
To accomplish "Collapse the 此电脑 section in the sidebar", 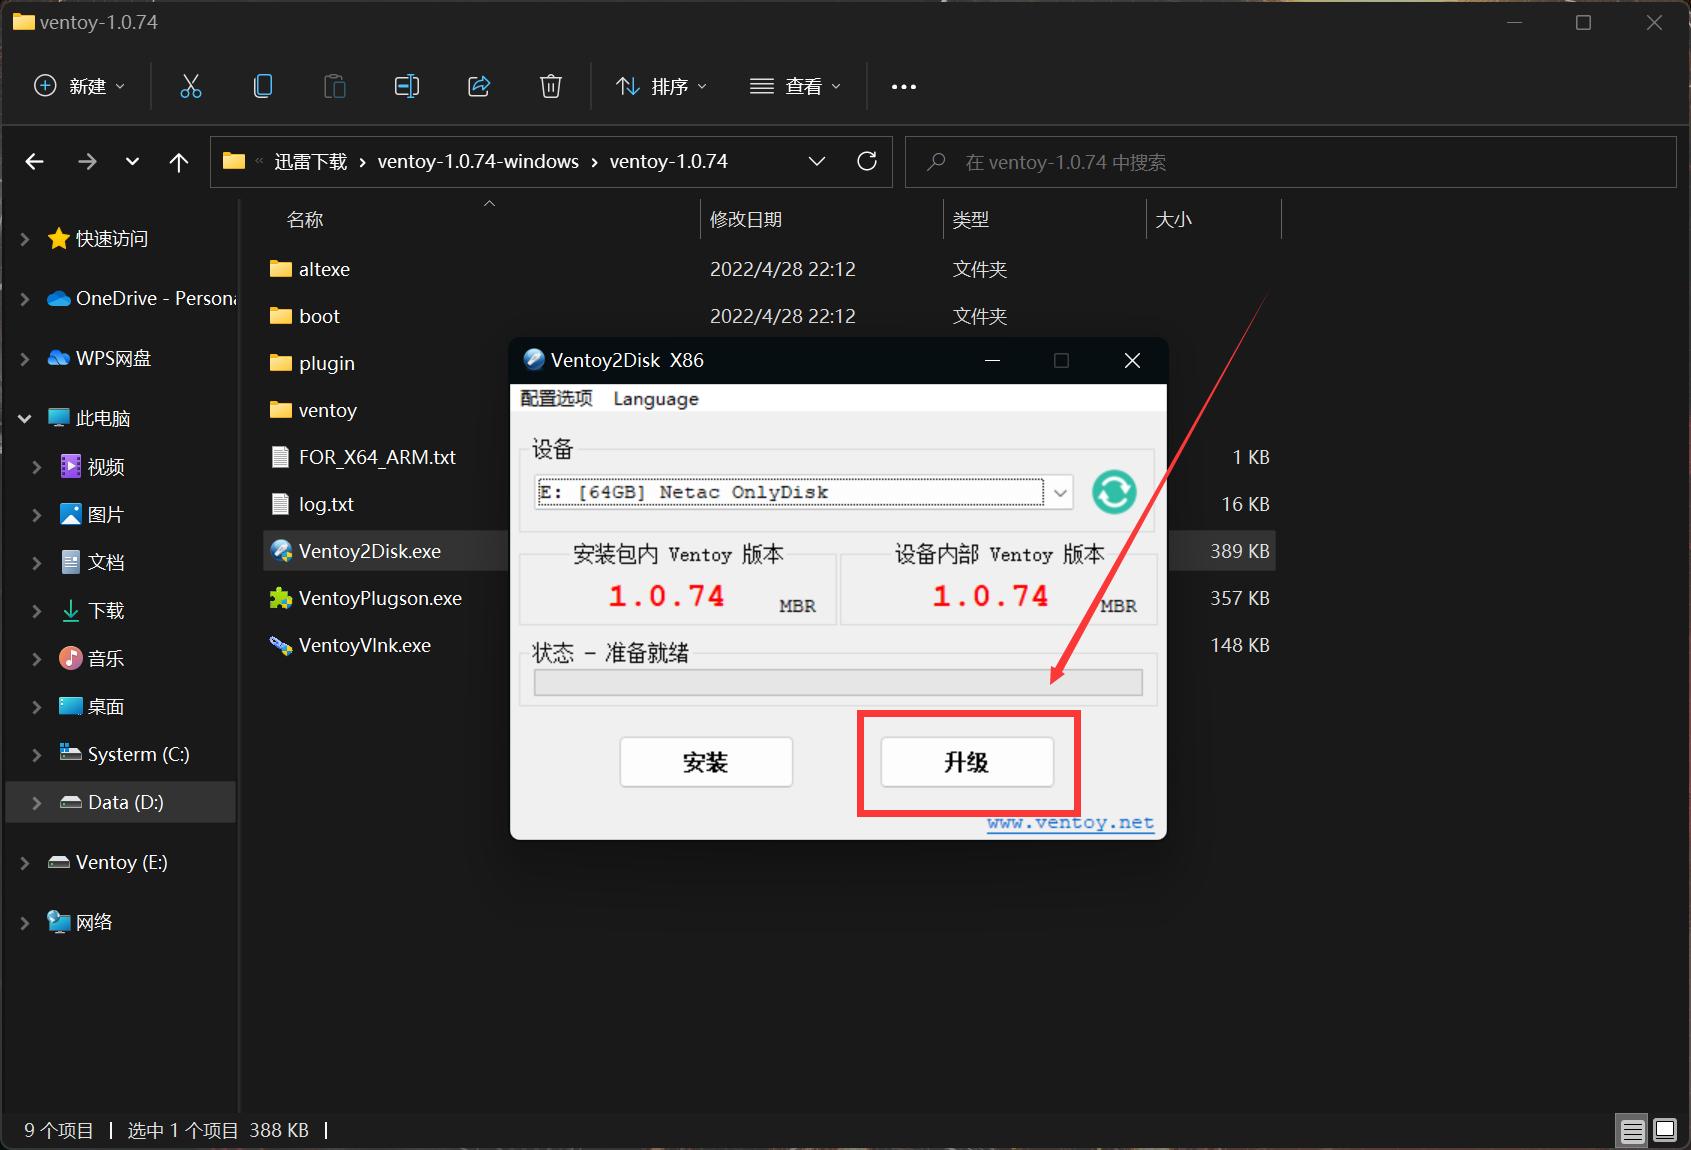I will pos(23,418).
